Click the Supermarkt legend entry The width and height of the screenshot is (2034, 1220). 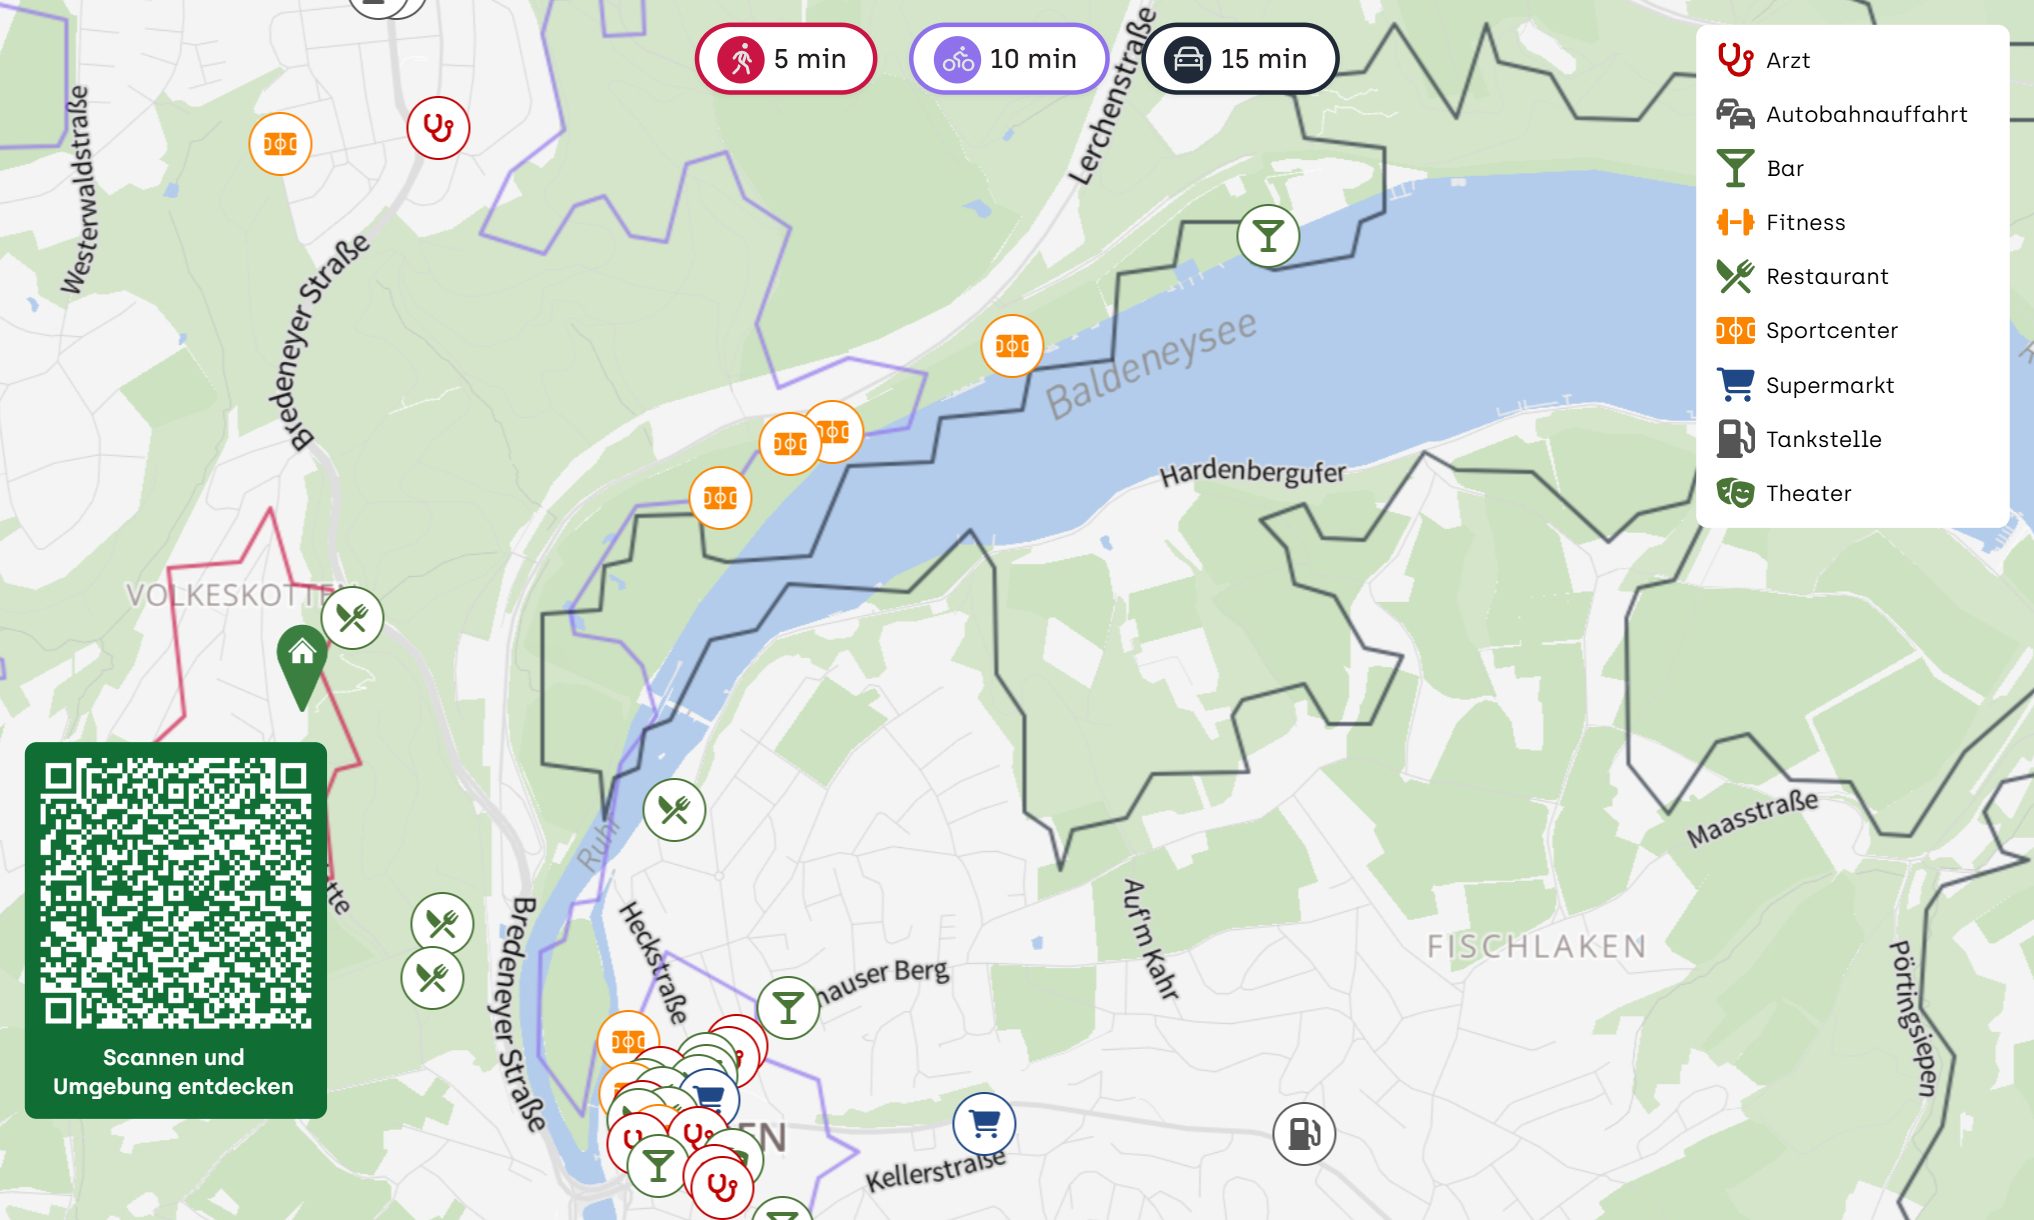click(1805, 385)
